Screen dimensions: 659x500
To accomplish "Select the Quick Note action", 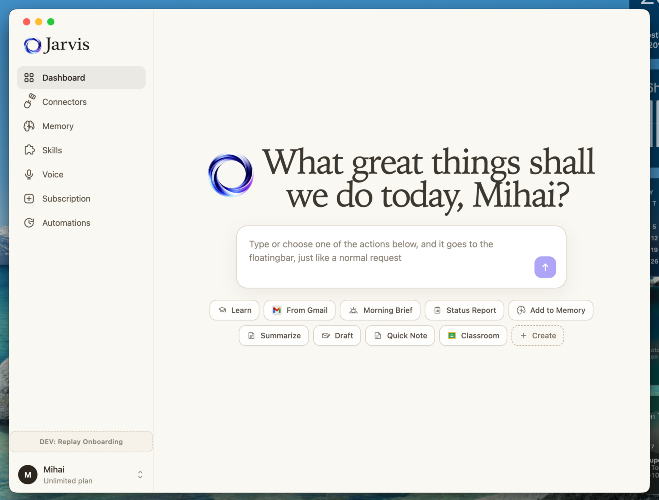I will (x=400, y=335).
